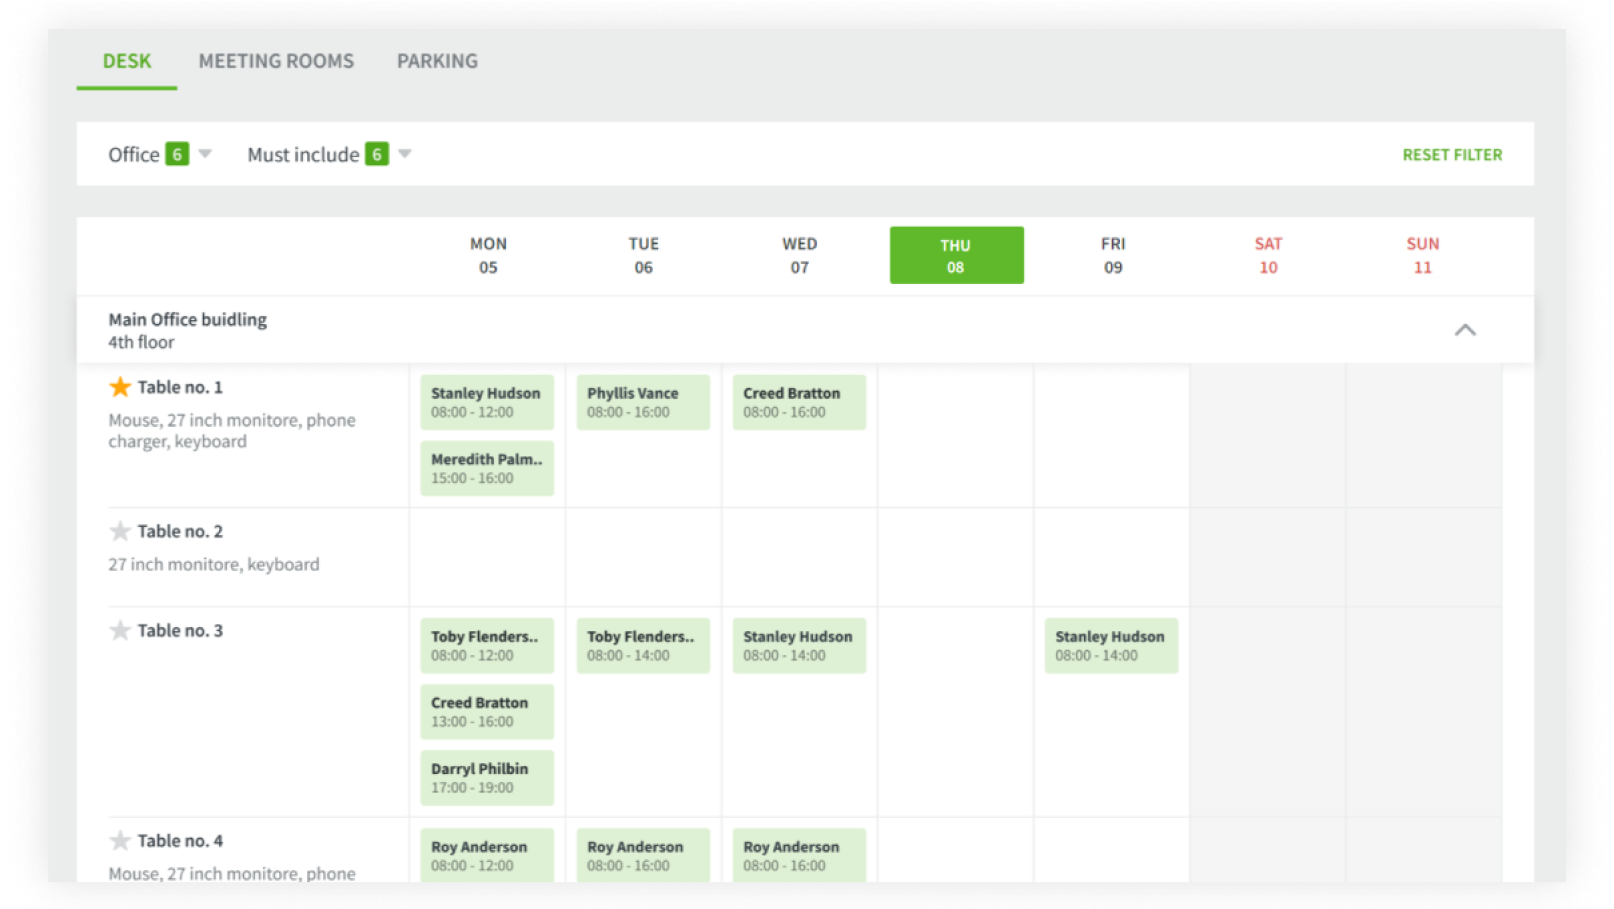This screenshot has height=909, width=1614.
Task: Select Darryl Philbin's 17:00-19:00 booking
Action: coord(487,777)
